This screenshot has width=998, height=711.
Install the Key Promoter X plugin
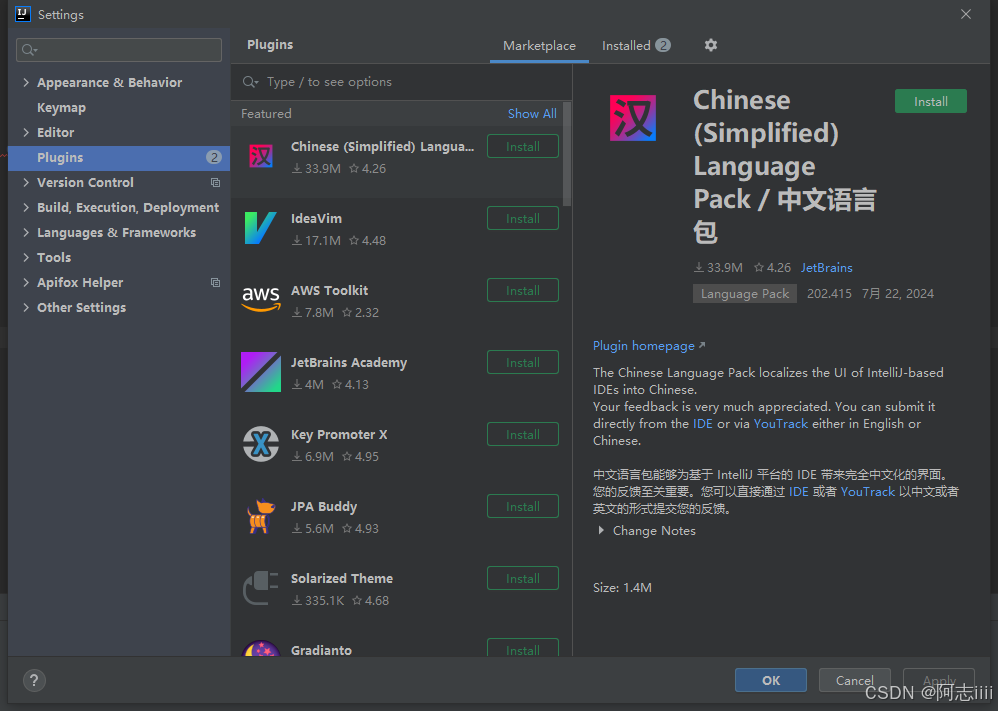pos(523,434)
